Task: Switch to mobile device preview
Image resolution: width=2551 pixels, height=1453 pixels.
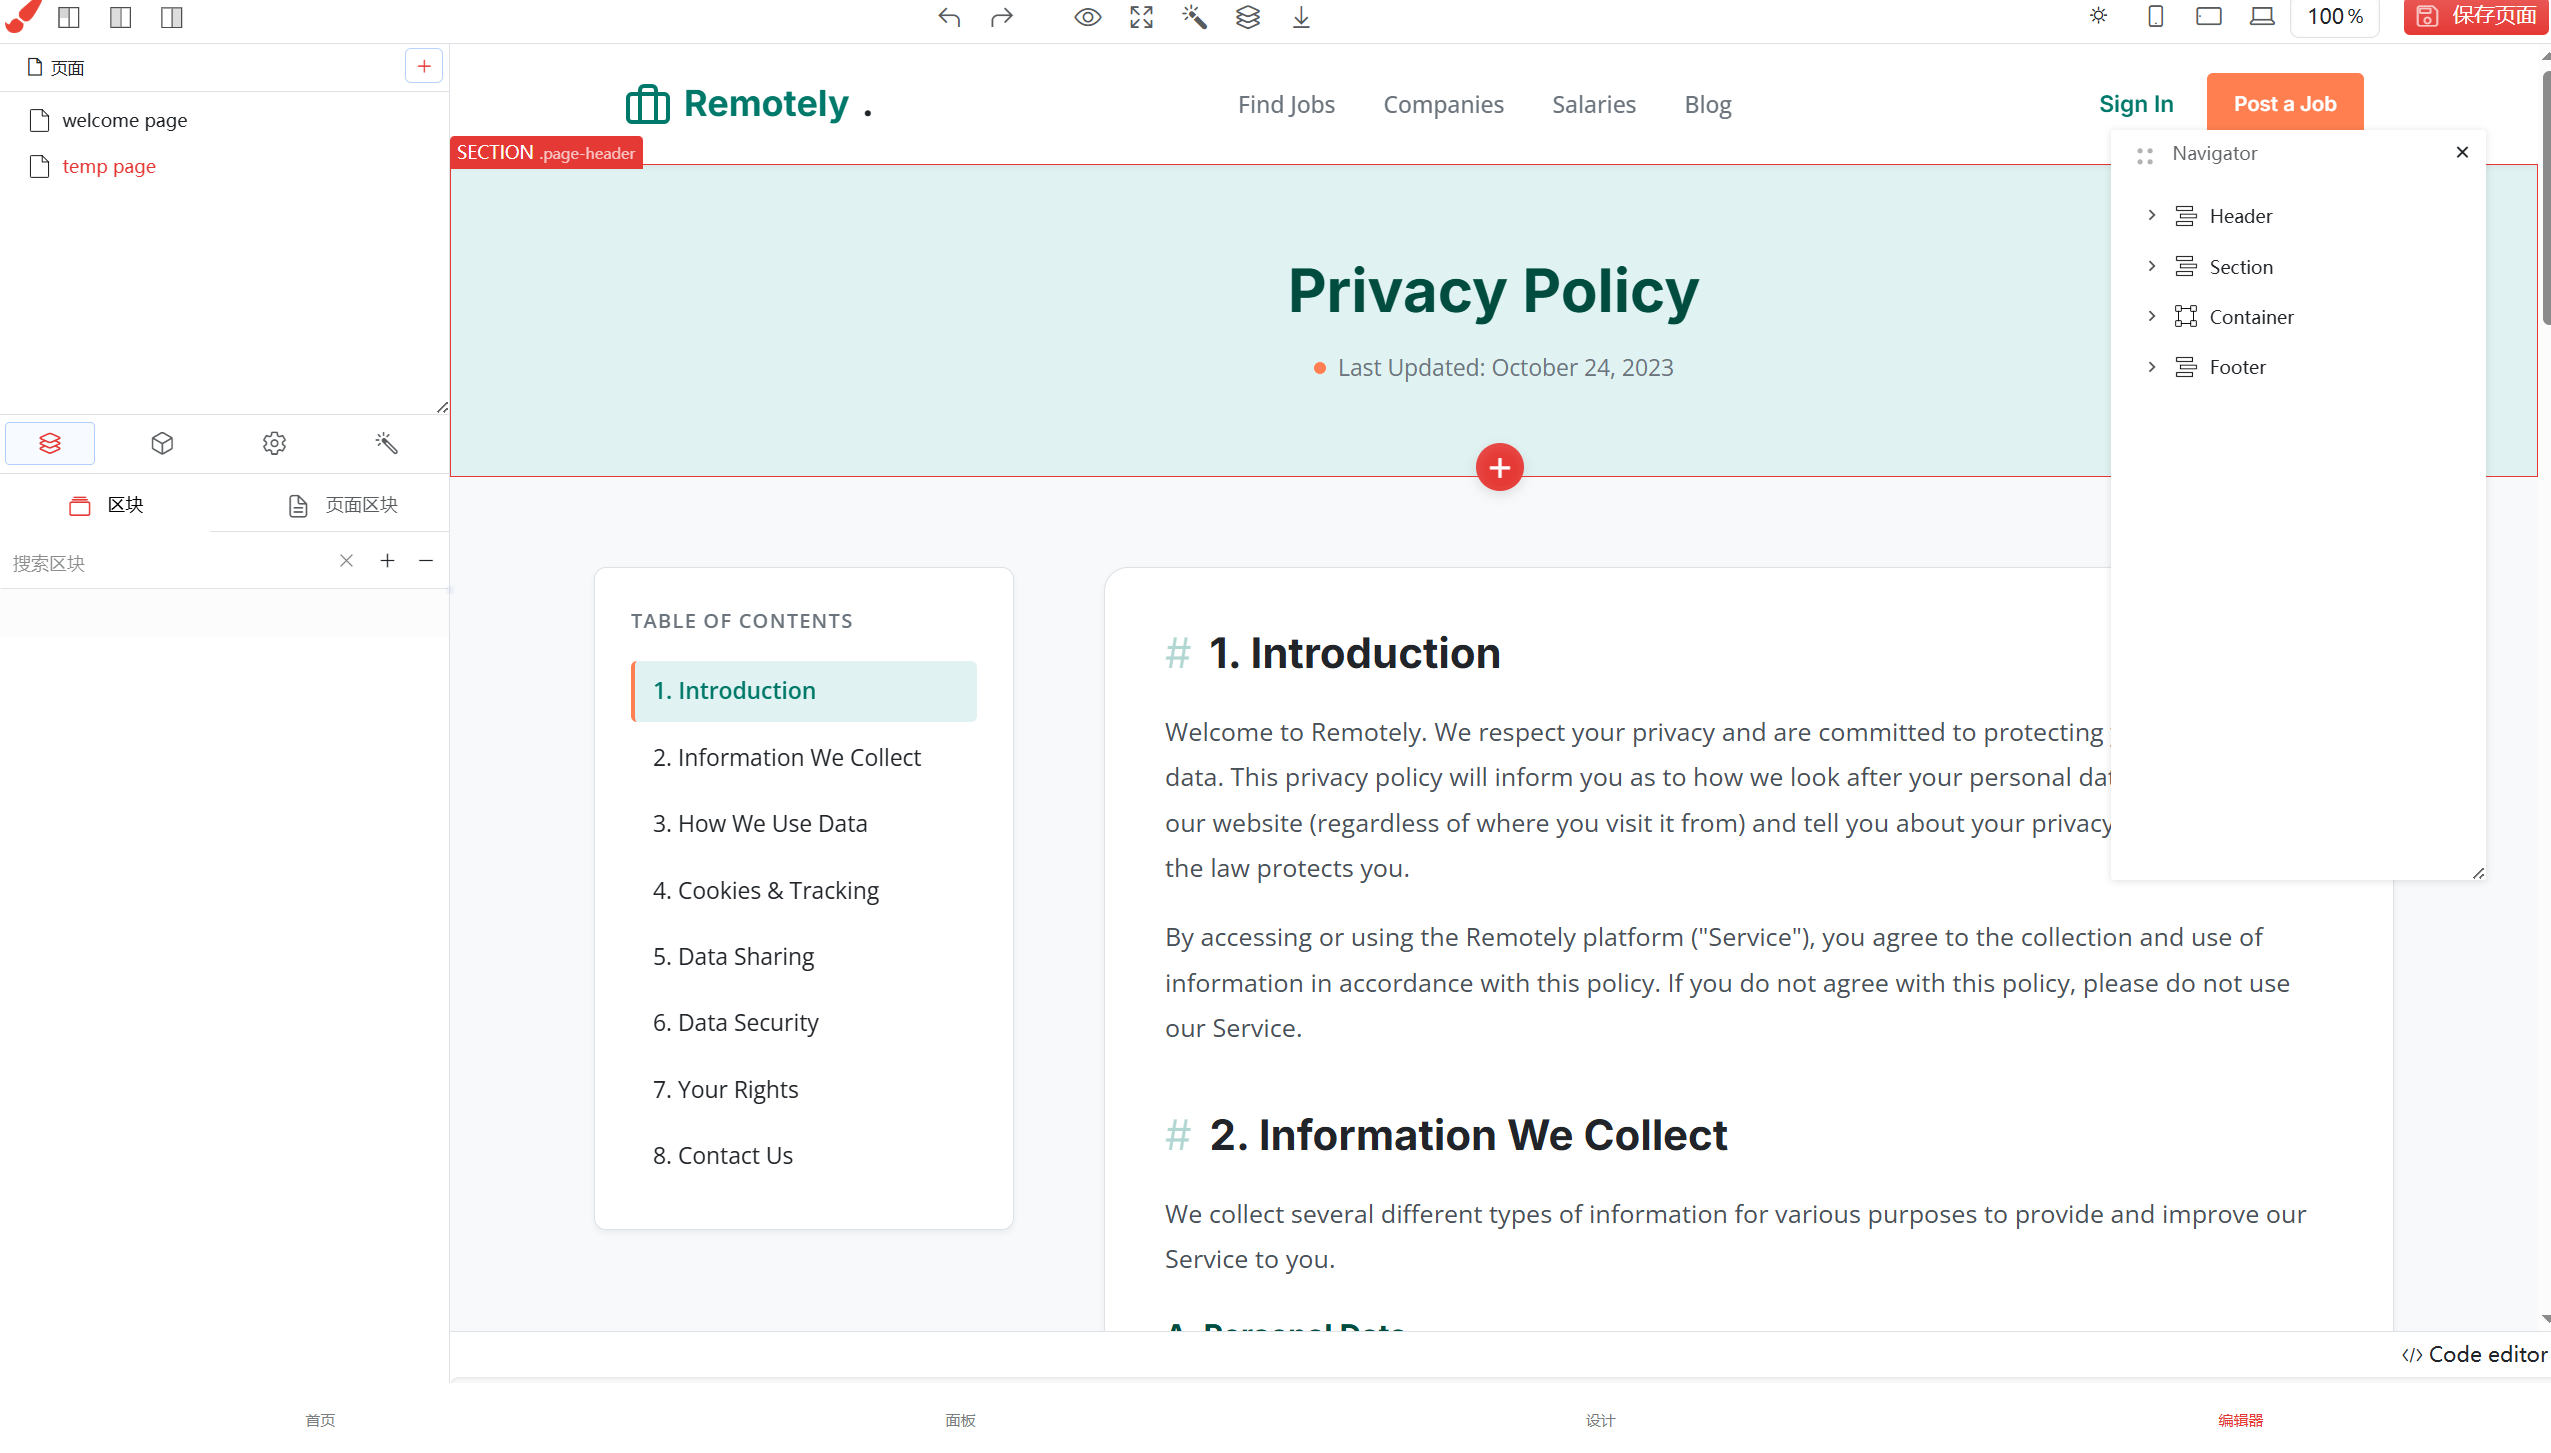Action: (x=2155, y=16)
